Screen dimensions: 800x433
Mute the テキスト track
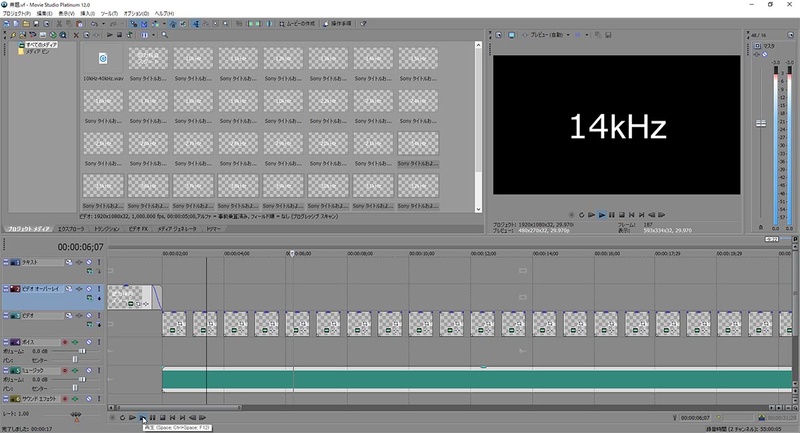click(89, 262)
